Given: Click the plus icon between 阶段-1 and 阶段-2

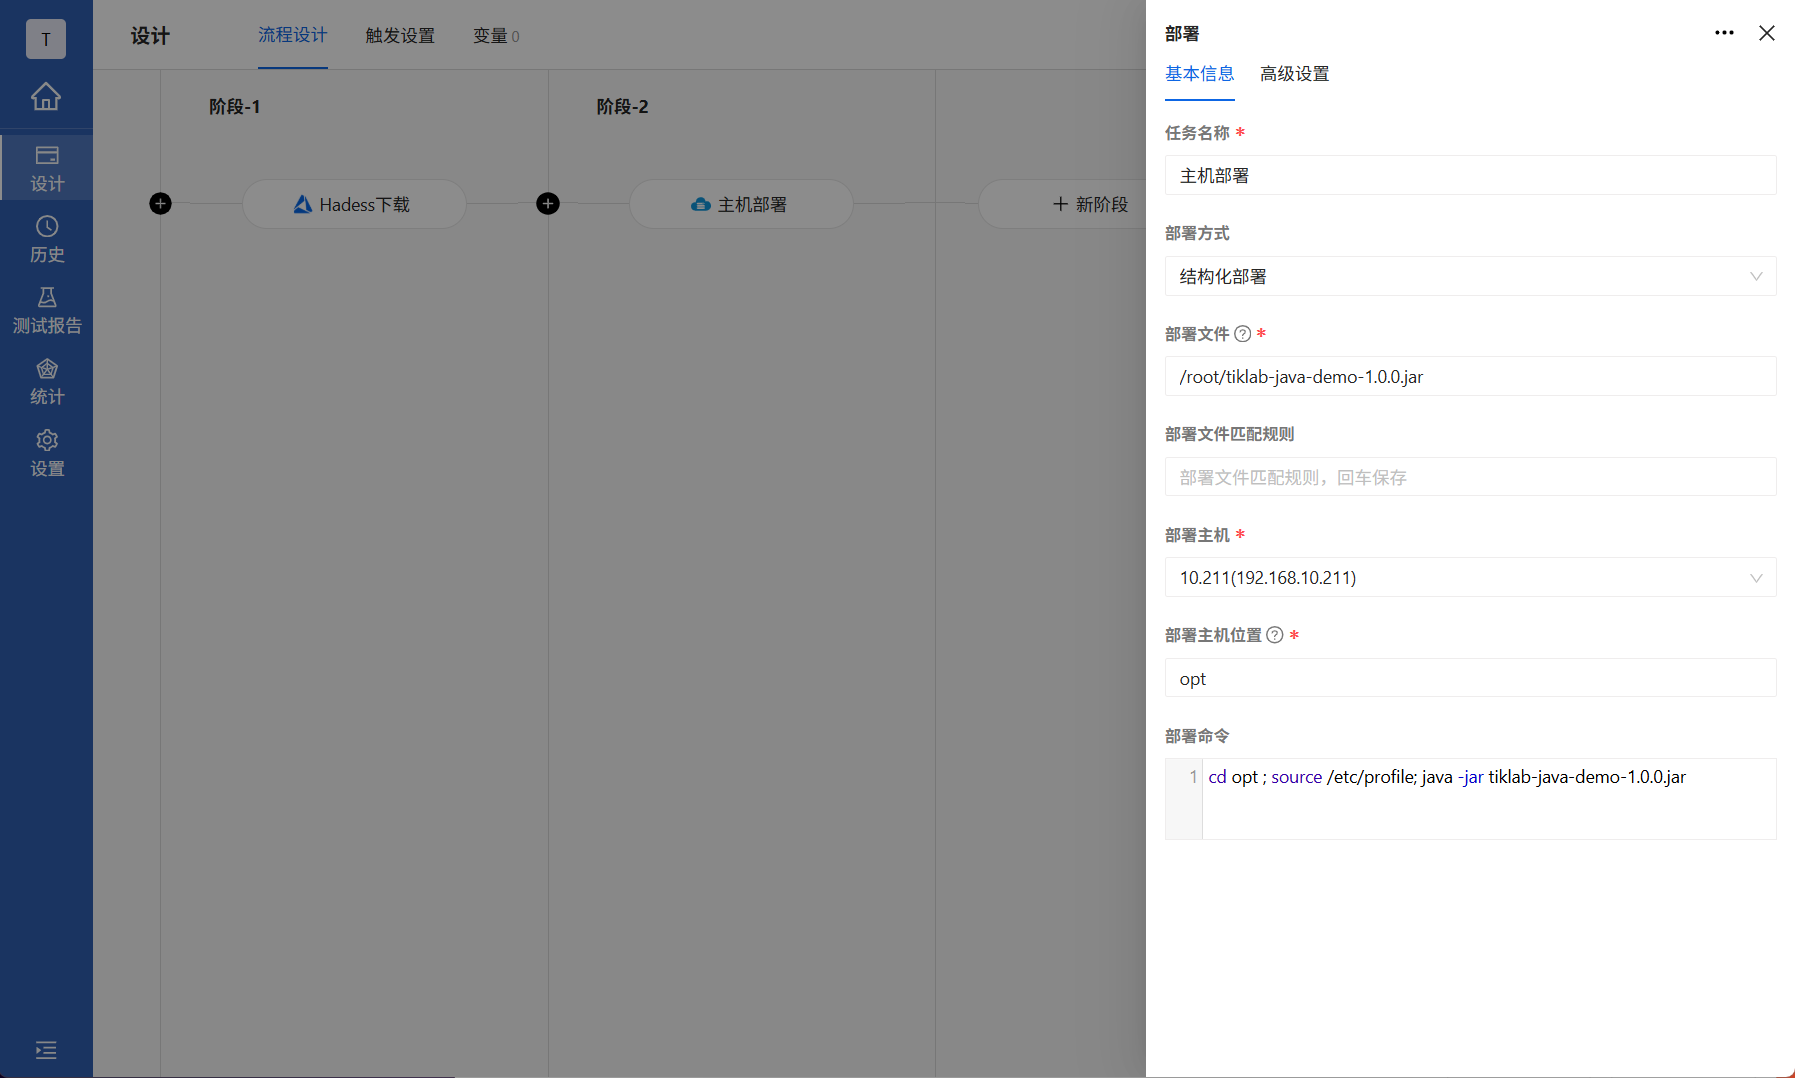Looking at the screenshot, I should tap(548, 203).
